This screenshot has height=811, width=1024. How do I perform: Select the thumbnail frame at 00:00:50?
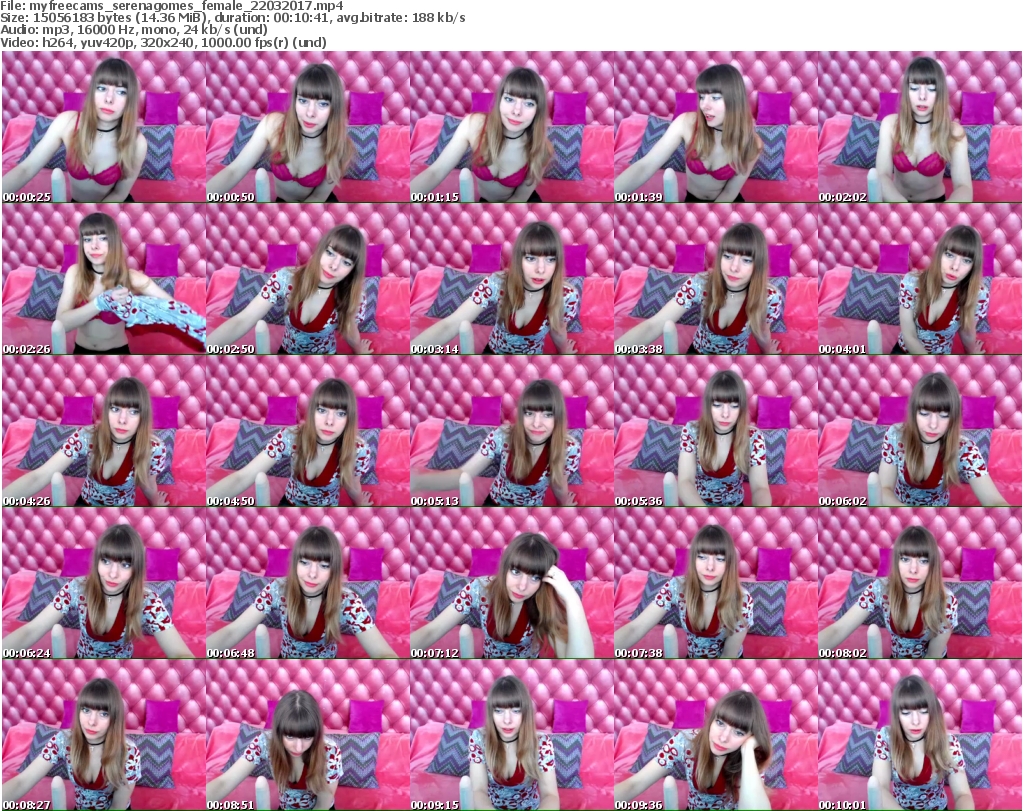pyautogui.click(x=308, y=127)
